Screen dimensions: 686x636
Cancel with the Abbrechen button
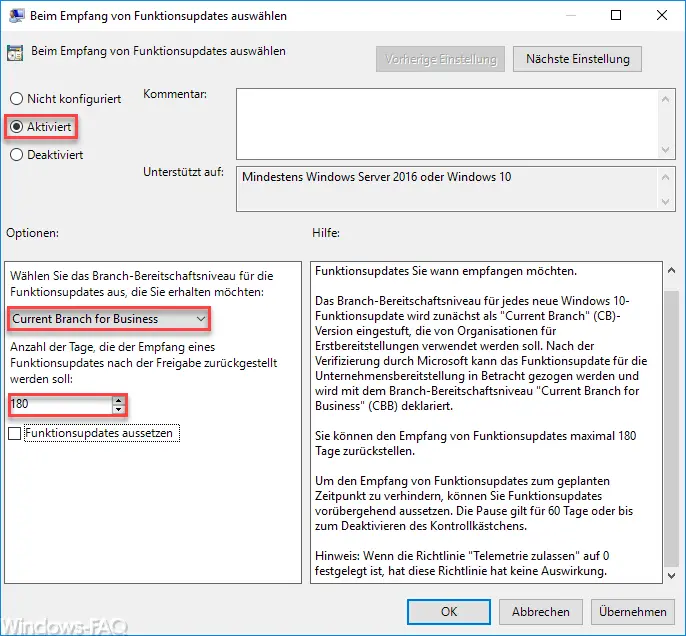541,612
